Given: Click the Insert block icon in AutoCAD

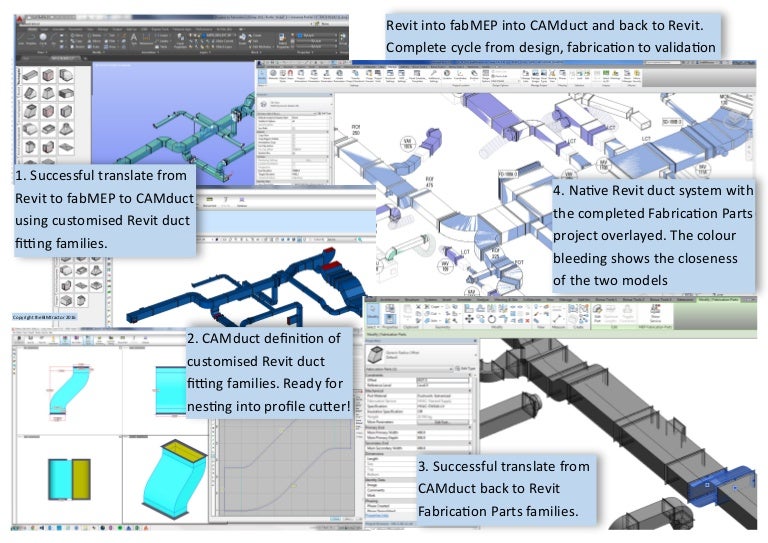Looking at the screenshot, I should pyautogui.click(x=242, y=38).
